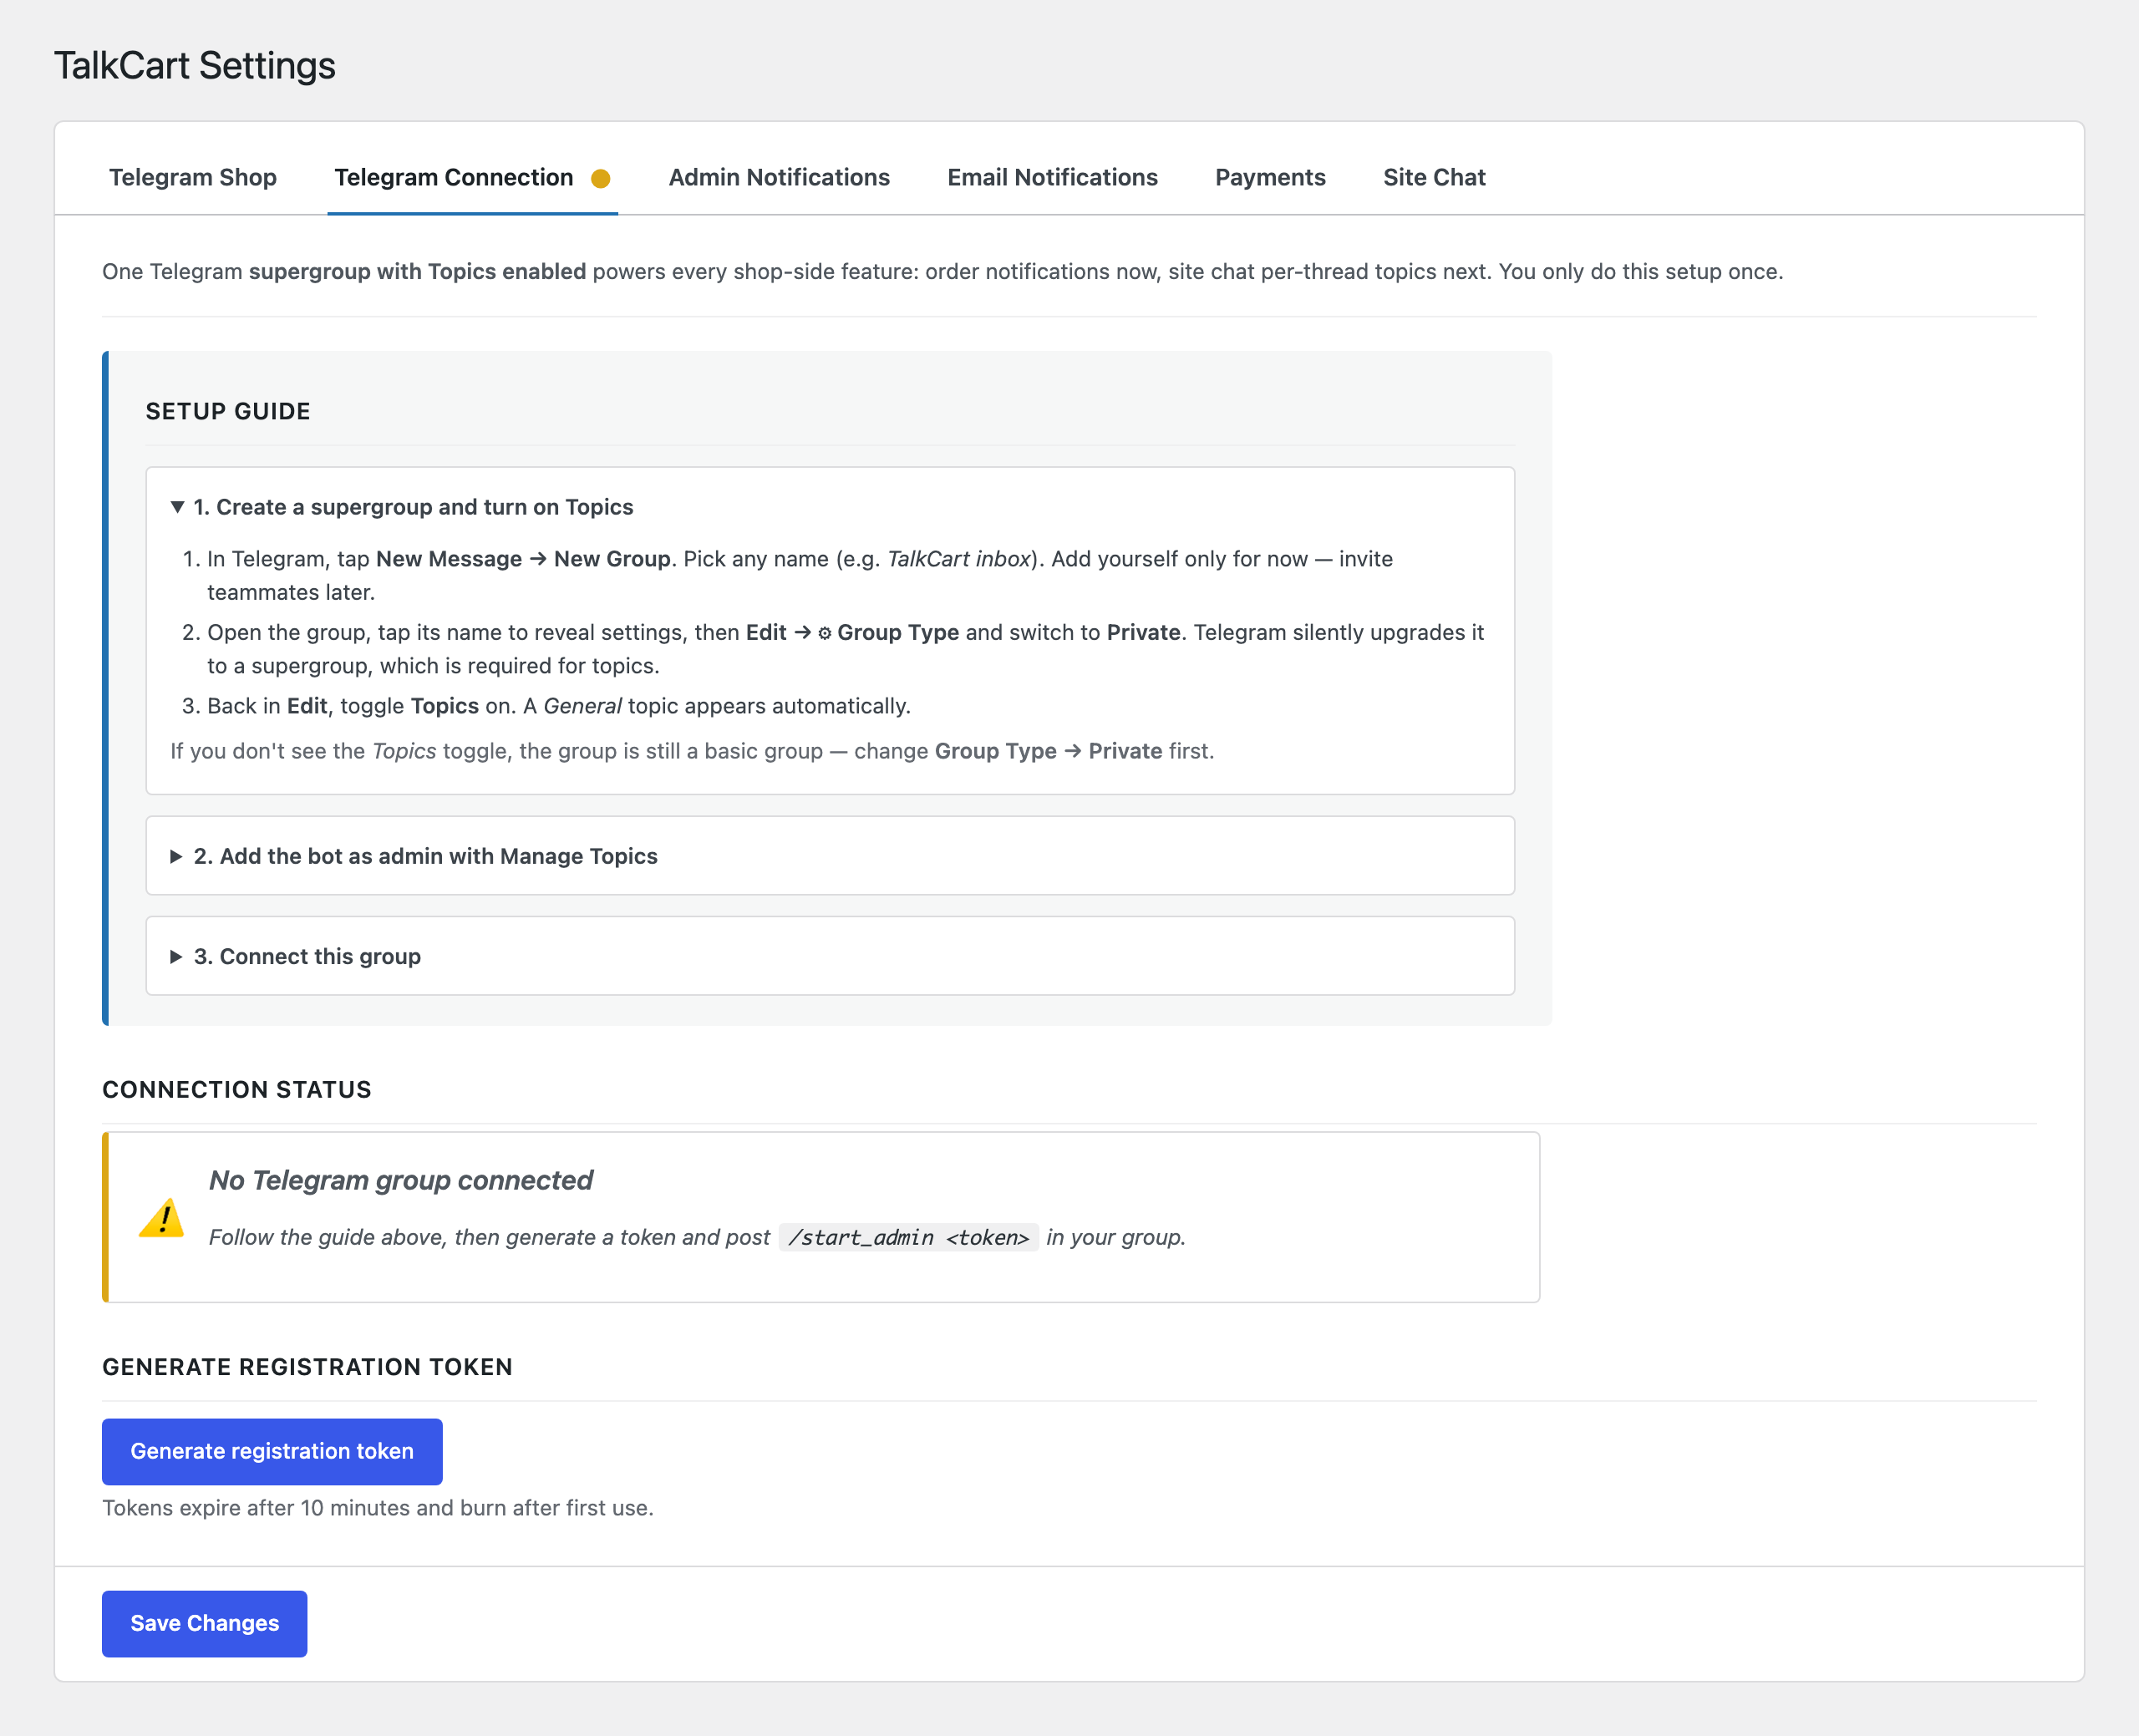Click the CONNECTION STATUS heading
The width and height of the screenshot is (2139, 1736).
click(237, 1089)
